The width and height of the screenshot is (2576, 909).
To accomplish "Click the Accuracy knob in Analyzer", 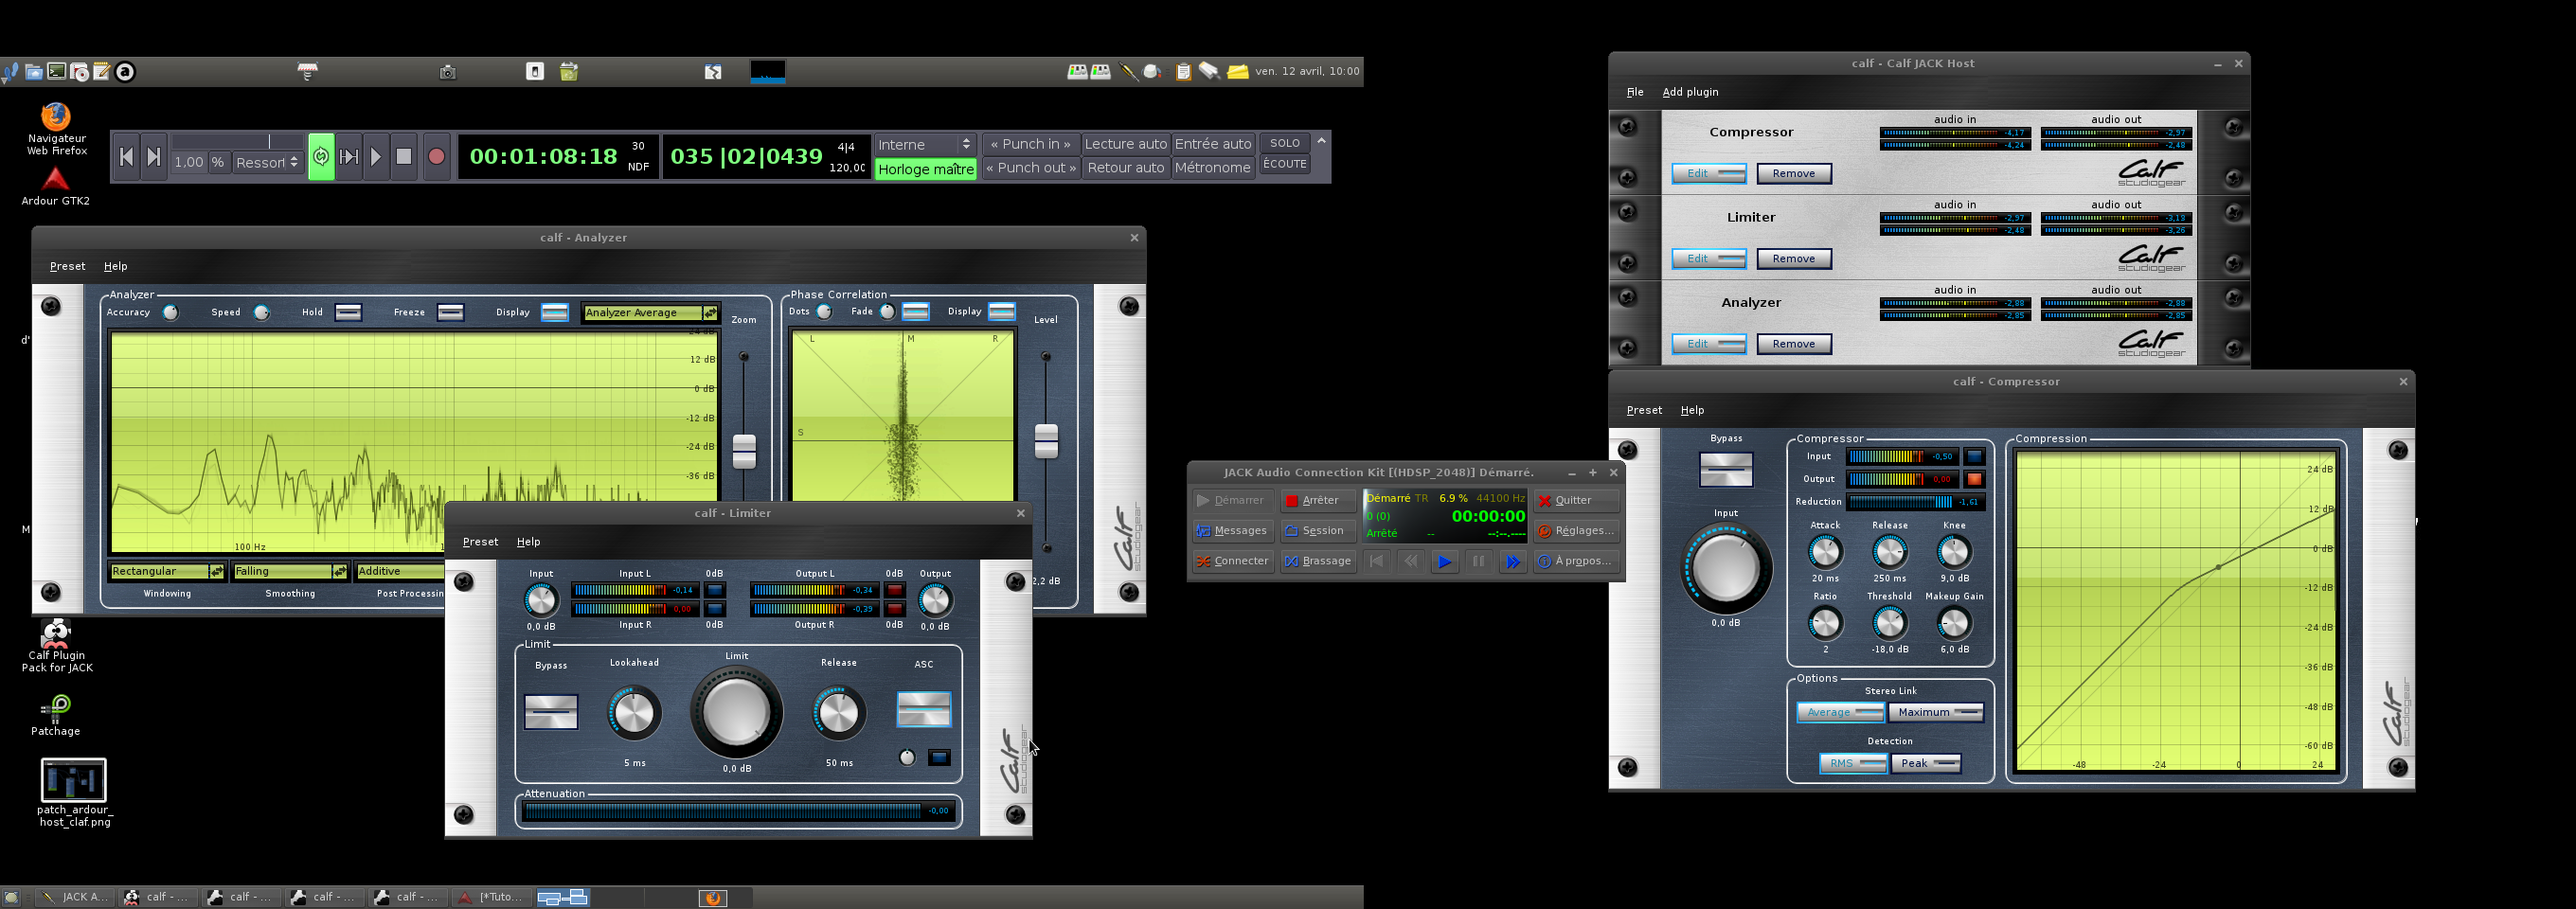I will coord(171,312).
